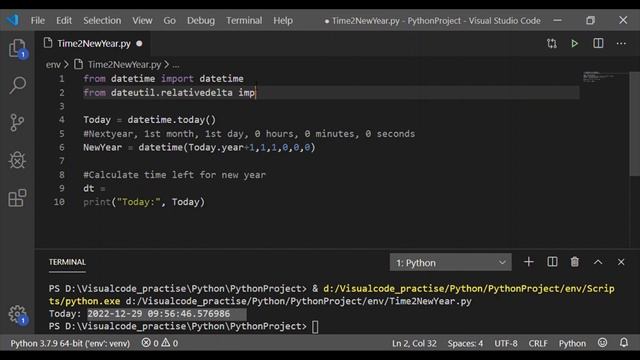Click errors and warnings count in status bar
Screen dimensions: 640x360
coord(160,343)
